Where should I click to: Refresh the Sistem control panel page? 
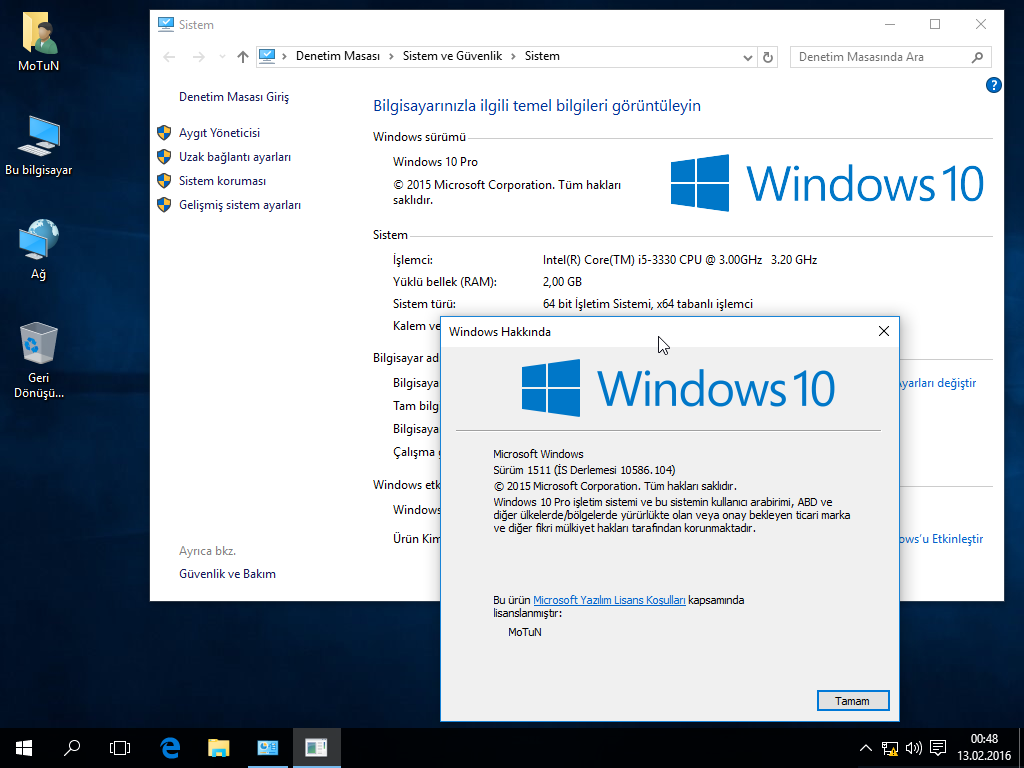(768, 57)
